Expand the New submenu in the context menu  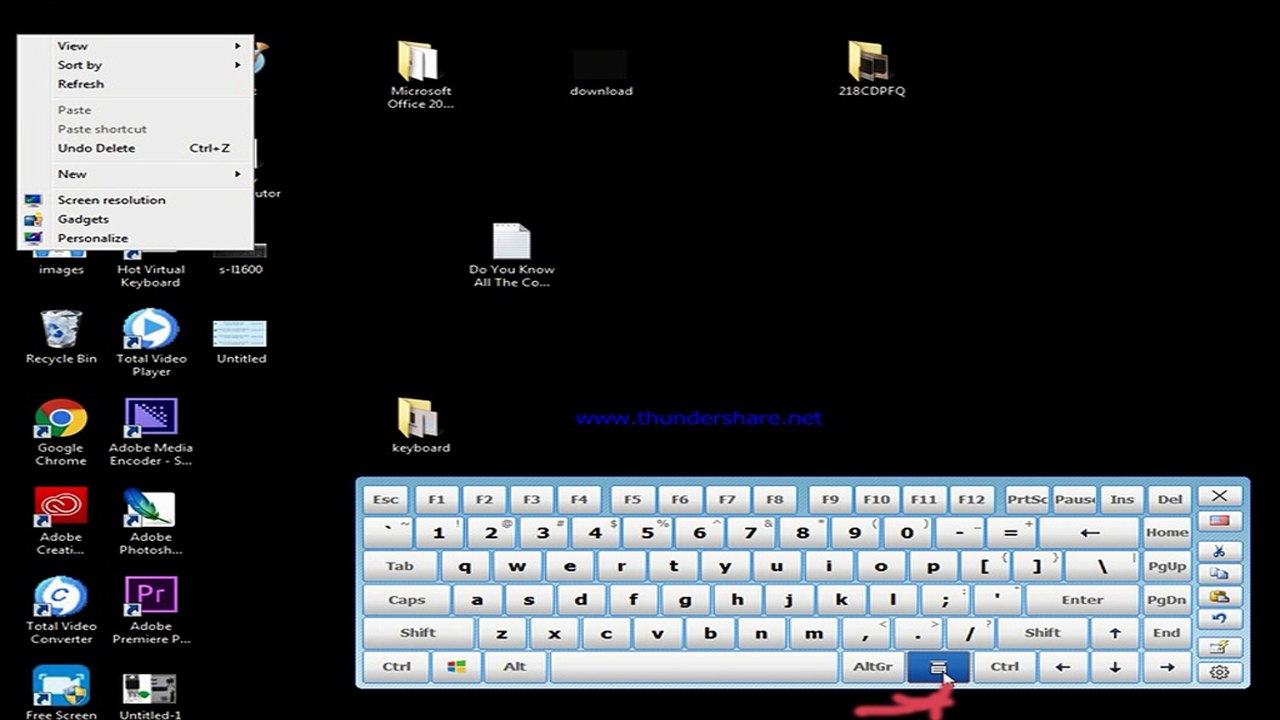(135, 174)
